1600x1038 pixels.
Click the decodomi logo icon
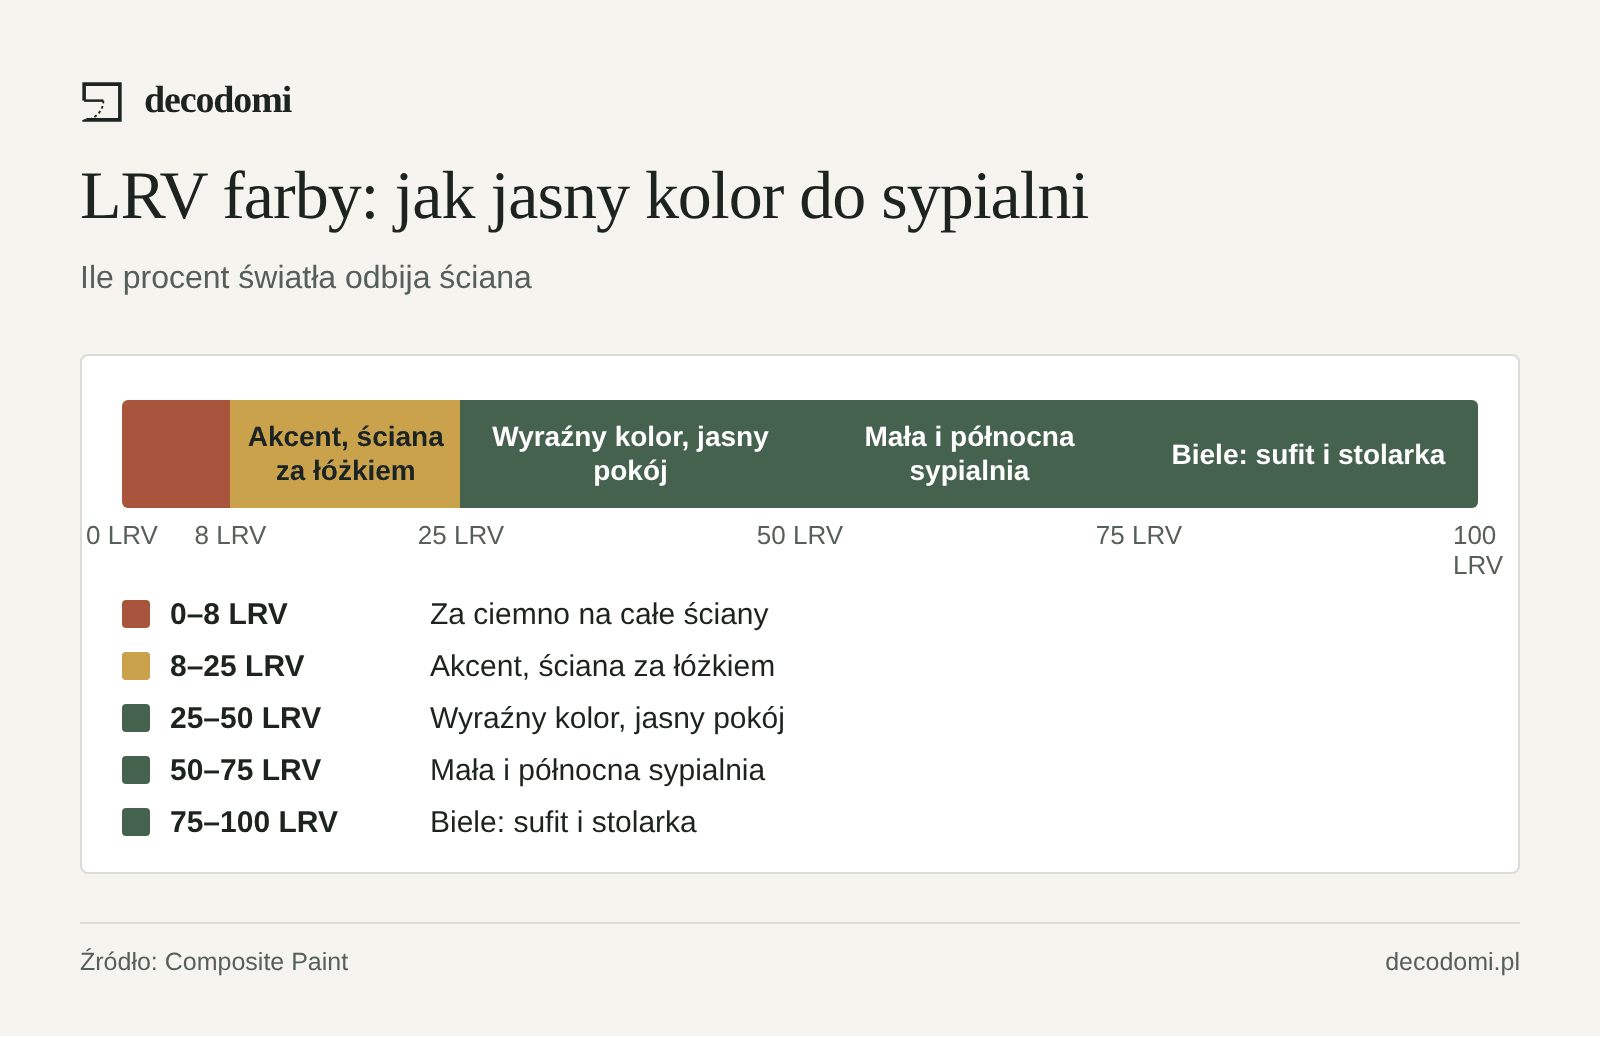pos(102,101)
